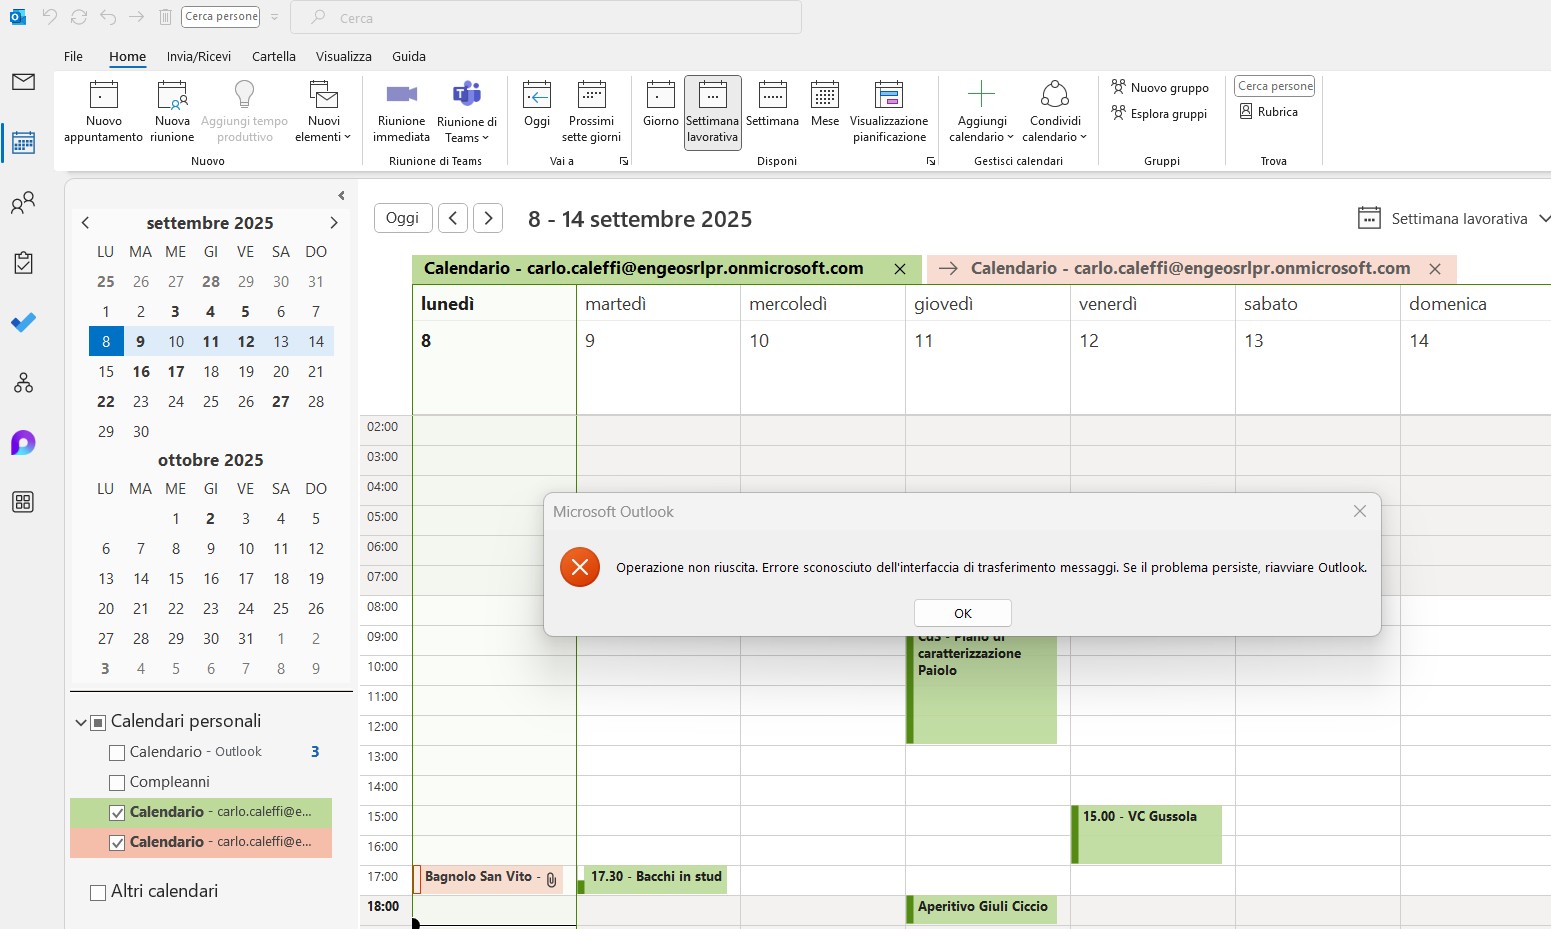The image size is (1551, 929).
Task: Open the Riunione di Teams dropdown
Action: coord(467,130)
